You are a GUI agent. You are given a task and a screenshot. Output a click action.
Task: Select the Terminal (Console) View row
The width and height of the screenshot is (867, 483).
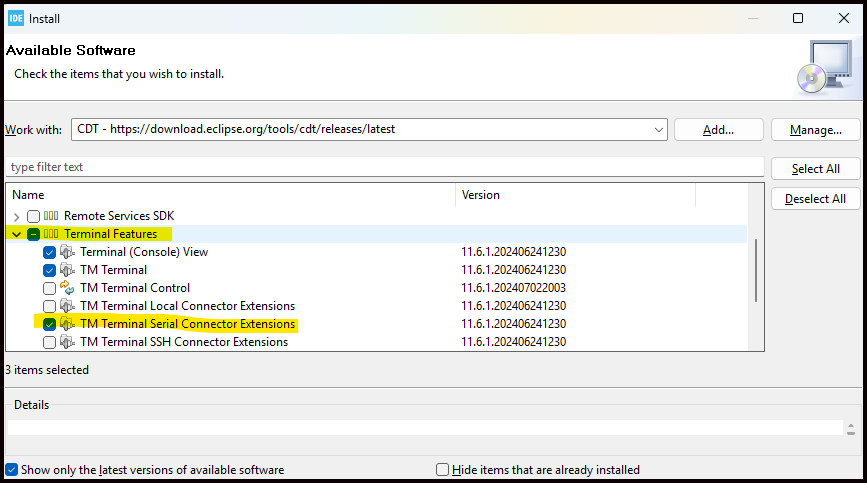click(x=144, y=252)
